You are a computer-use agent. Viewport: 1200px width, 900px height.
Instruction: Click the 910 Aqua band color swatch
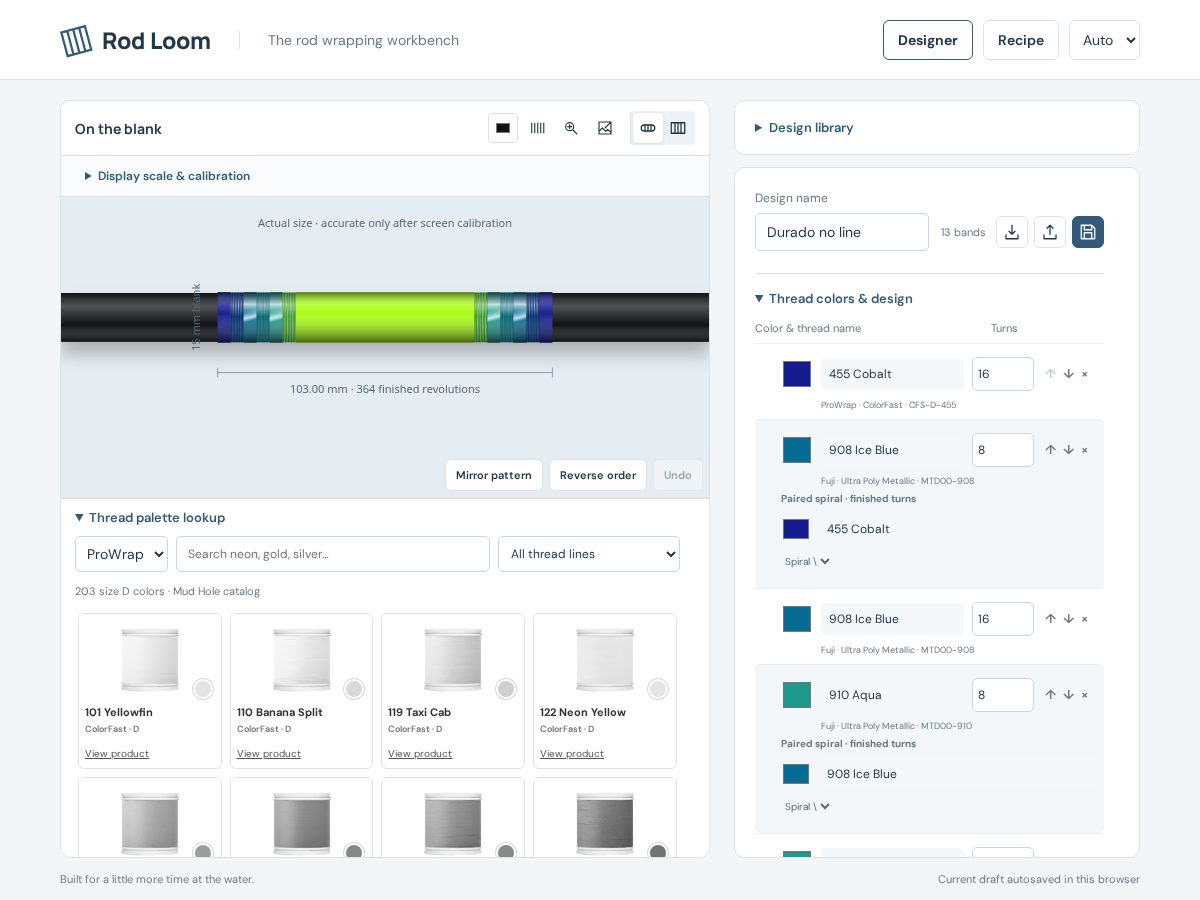point(797,695)
